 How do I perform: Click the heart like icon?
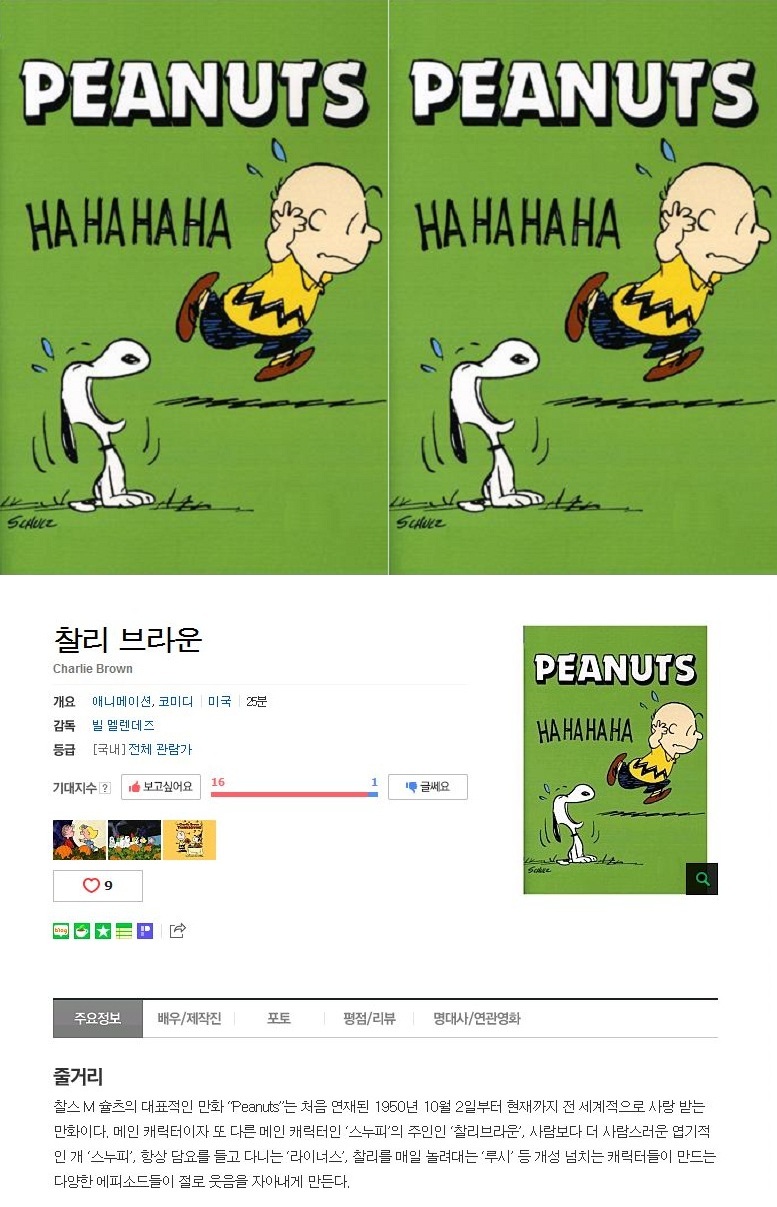[x=91, y=886]
